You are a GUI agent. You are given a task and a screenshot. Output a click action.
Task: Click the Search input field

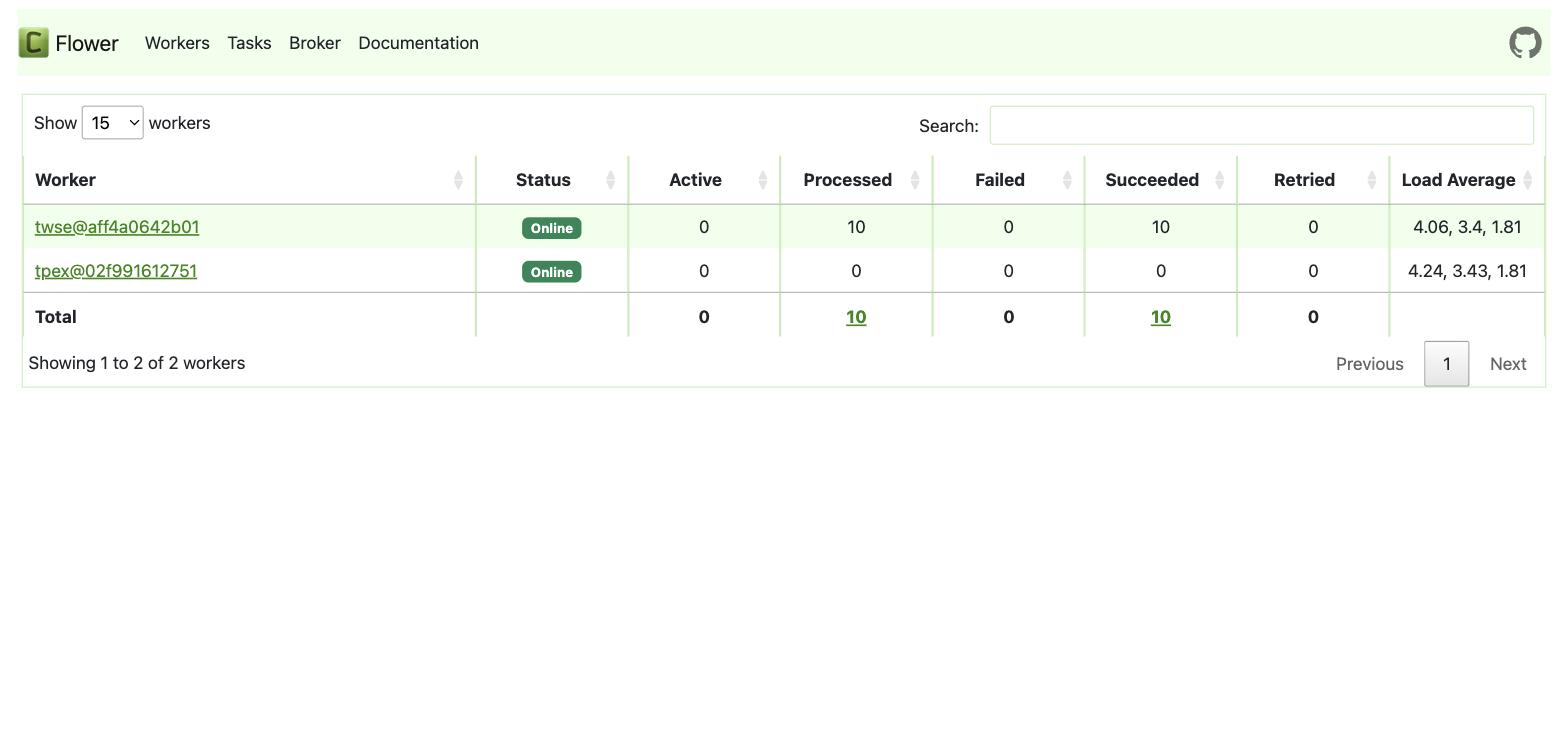(1262, 125)
